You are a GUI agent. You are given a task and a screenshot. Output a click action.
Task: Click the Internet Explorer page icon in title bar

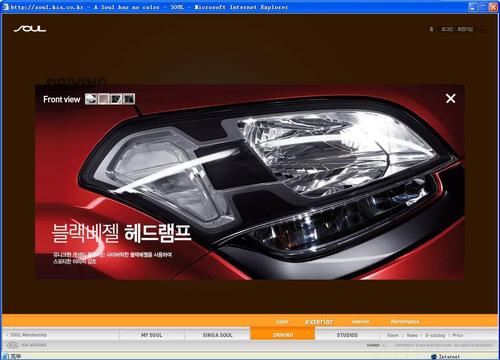pos(6,7)
